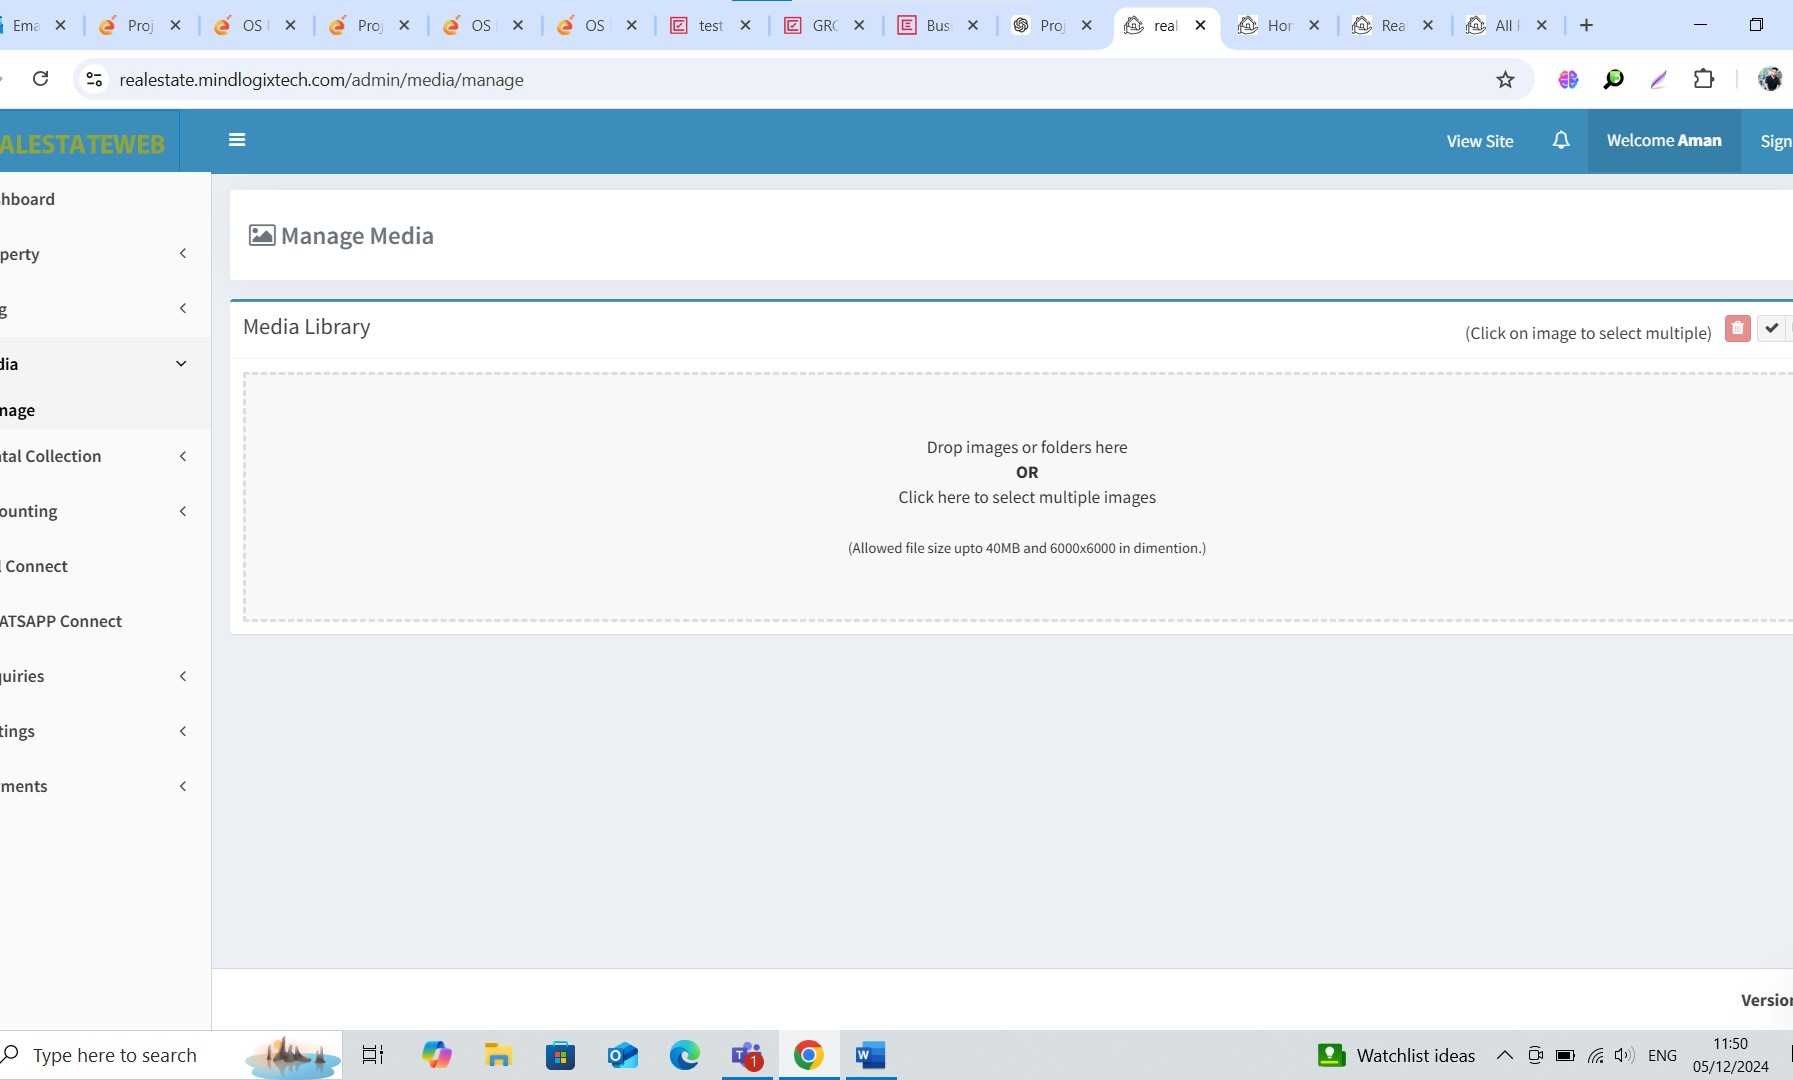Toggle the hamburger sidebar menu icon

pos(237,140)
